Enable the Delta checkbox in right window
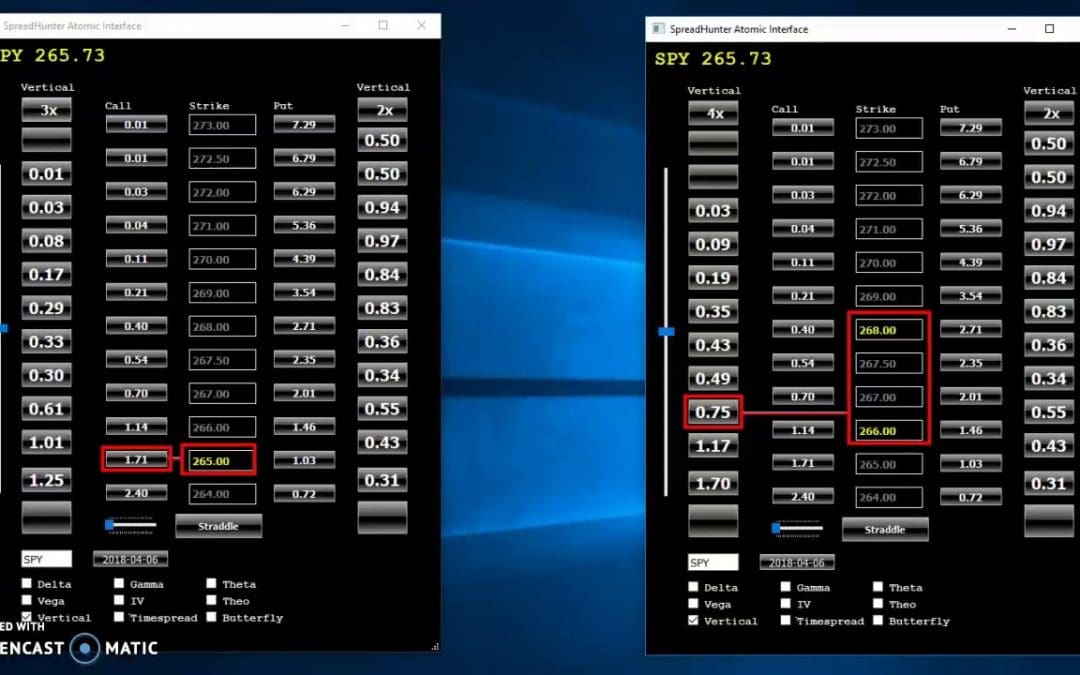The image size is (1080, 675). pyautogui.click(x=694, y=587)
